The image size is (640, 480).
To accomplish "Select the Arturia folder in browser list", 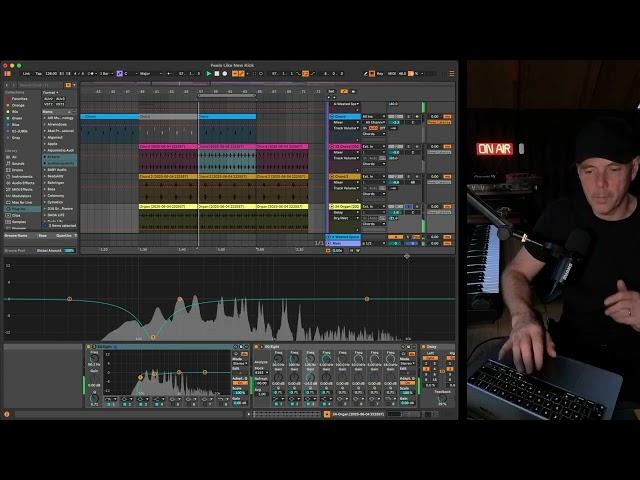I will tap(60, 157).
